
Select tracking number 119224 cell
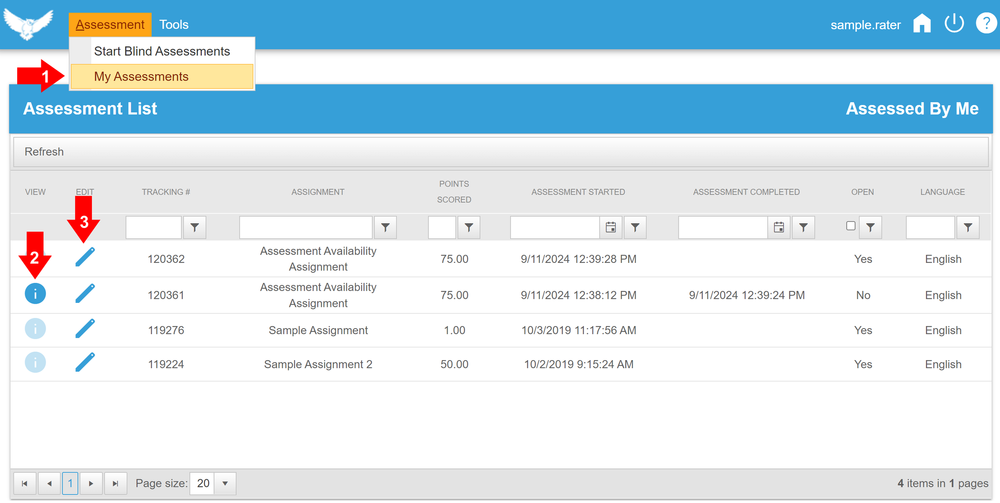coord(166,364)
